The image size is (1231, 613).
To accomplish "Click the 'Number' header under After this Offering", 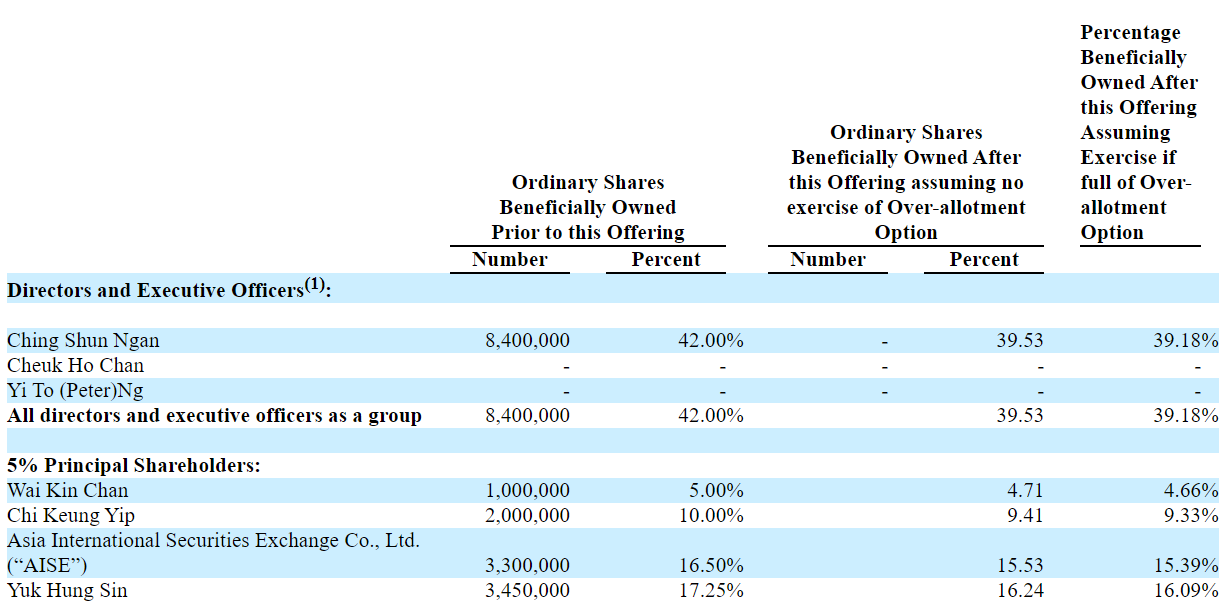I will click(828, 259).
